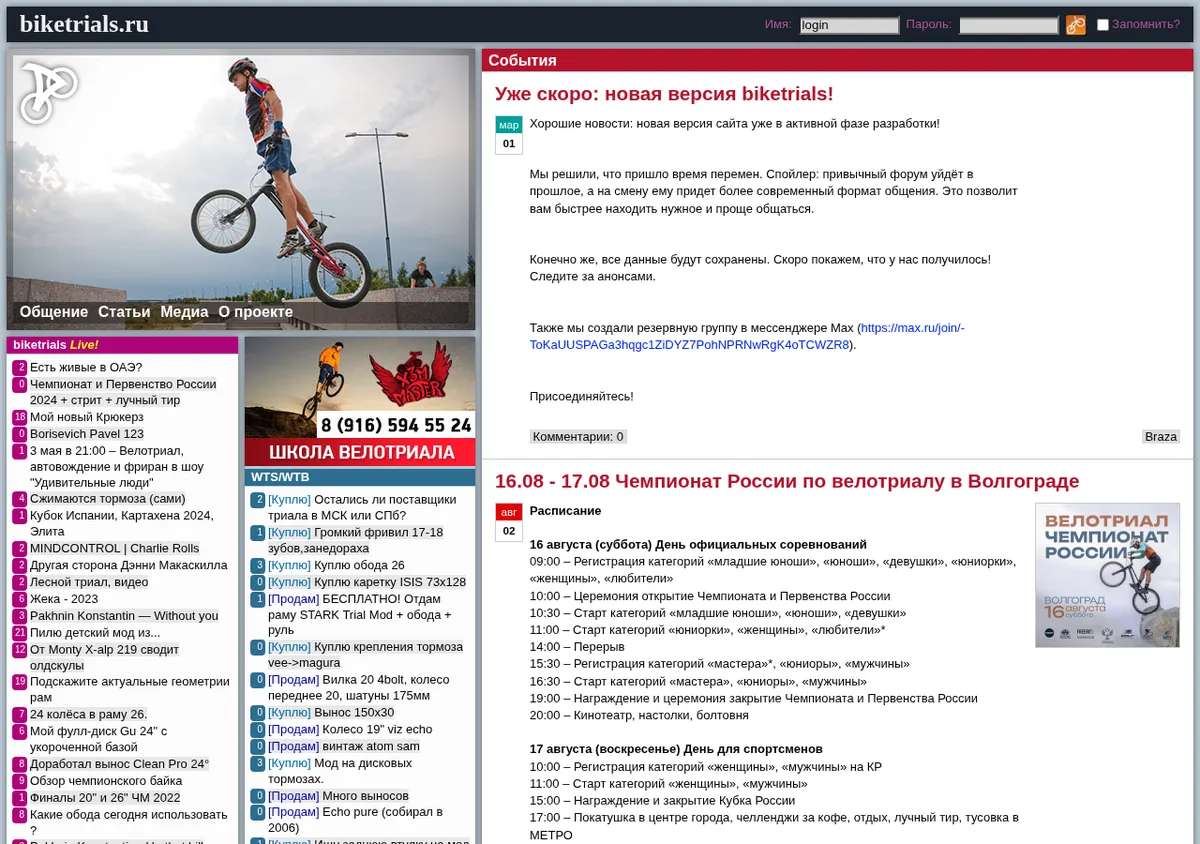Open the авг 02 date badge

(x=509, y=522)
